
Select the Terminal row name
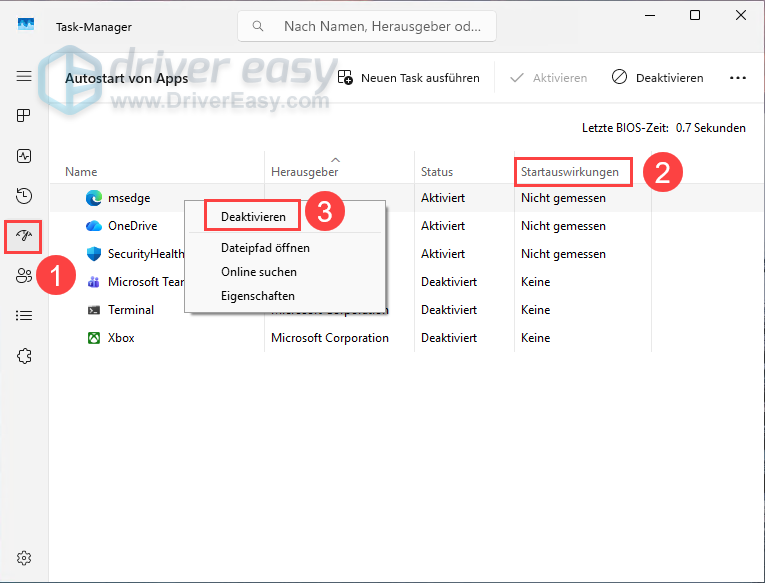point(131,310)
